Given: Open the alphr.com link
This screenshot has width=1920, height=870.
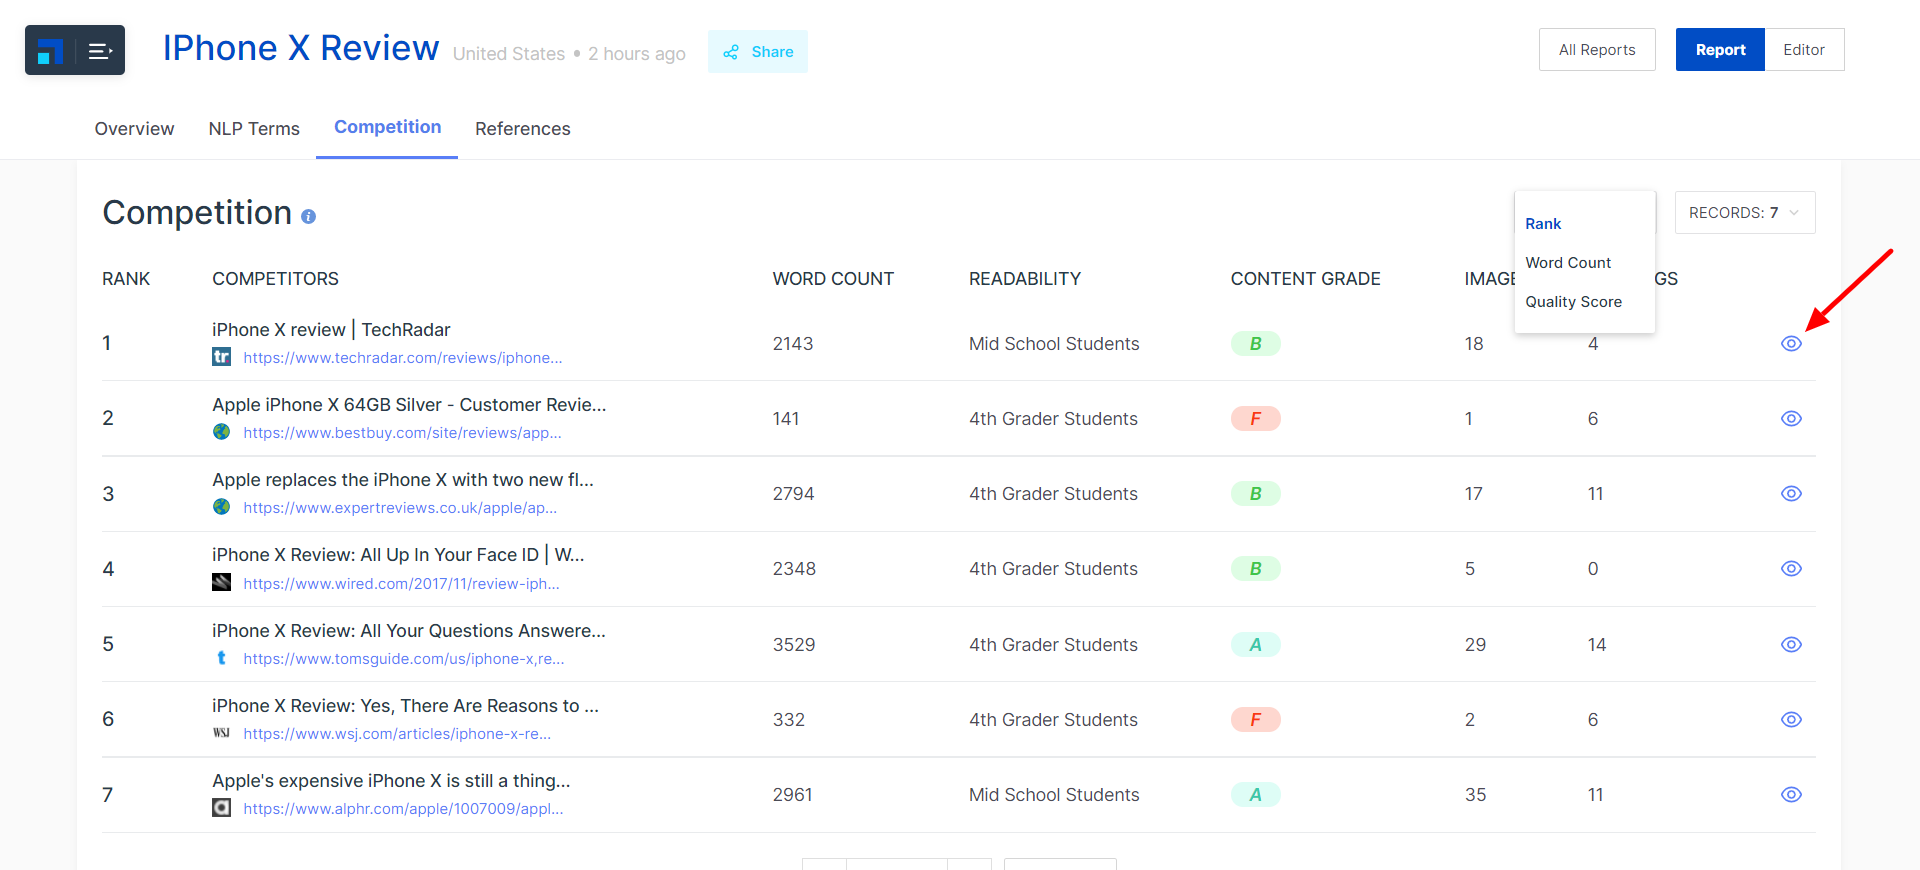Looking at the screenshot, I should pos(403,809).
